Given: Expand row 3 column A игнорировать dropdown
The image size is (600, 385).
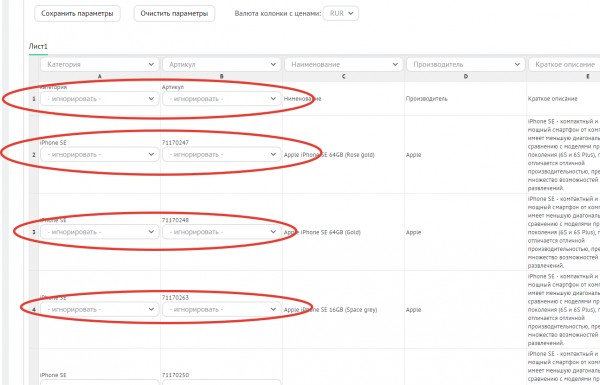Looking at the screenshot, I should 99,232.
